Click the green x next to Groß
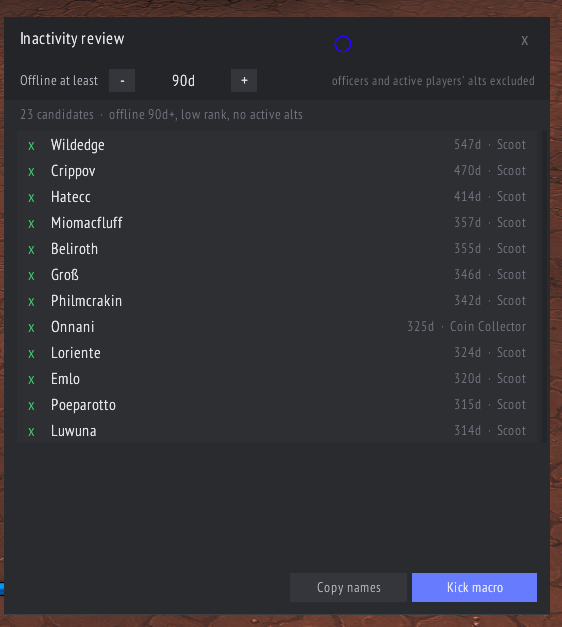The image size is (562, 627). point(31,276)
